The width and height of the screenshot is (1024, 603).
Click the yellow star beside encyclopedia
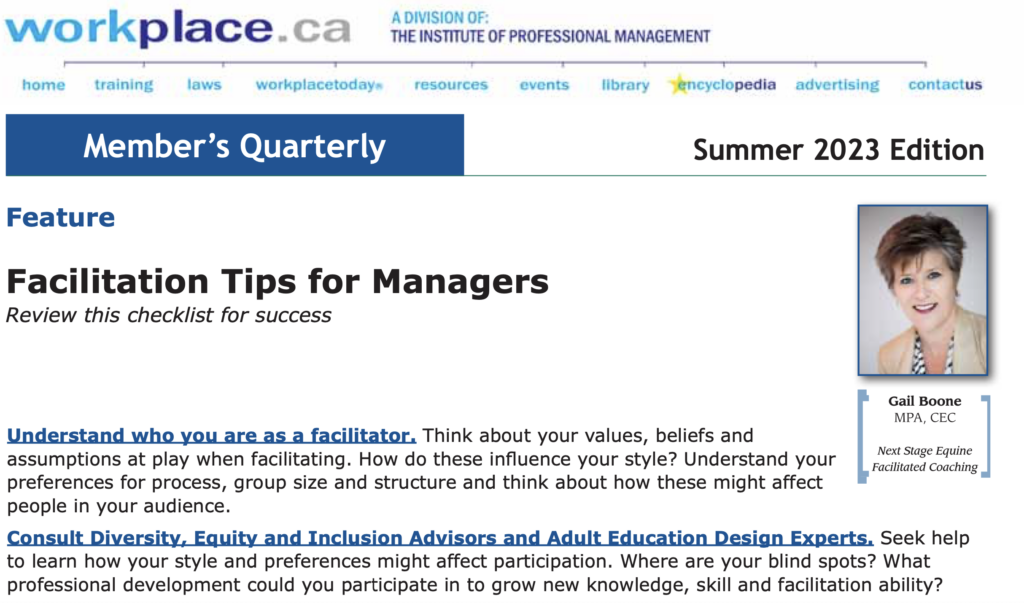679,84
